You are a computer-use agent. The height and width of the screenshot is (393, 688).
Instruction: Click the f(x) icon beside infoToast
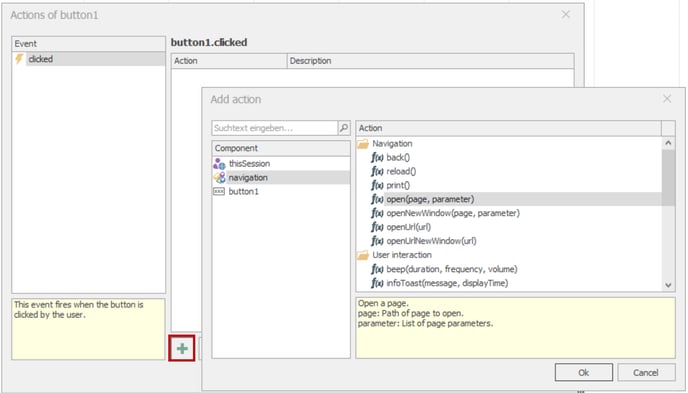point(377,283)
